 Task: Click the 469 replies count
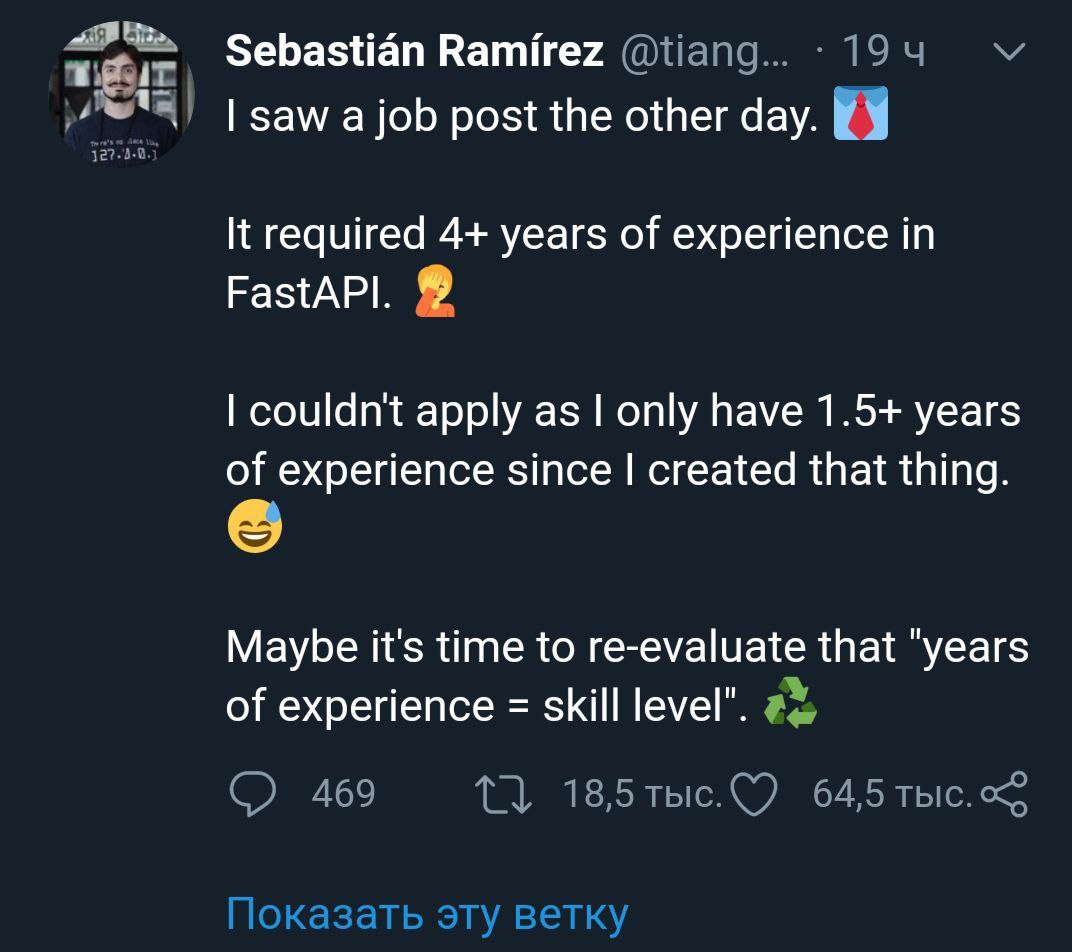coord(343,794)
